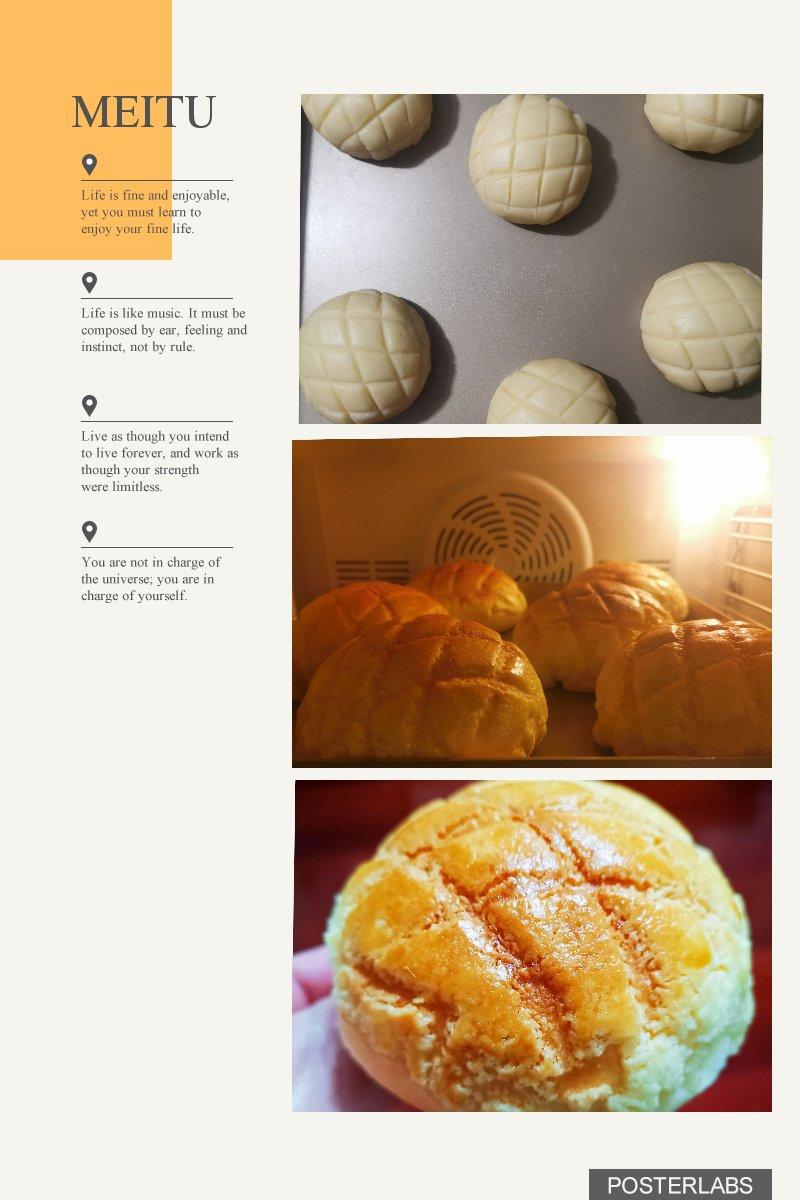The image size is (800, 1200).
Task: Click the POSTERLABS badge
Action: point(680,1185)
